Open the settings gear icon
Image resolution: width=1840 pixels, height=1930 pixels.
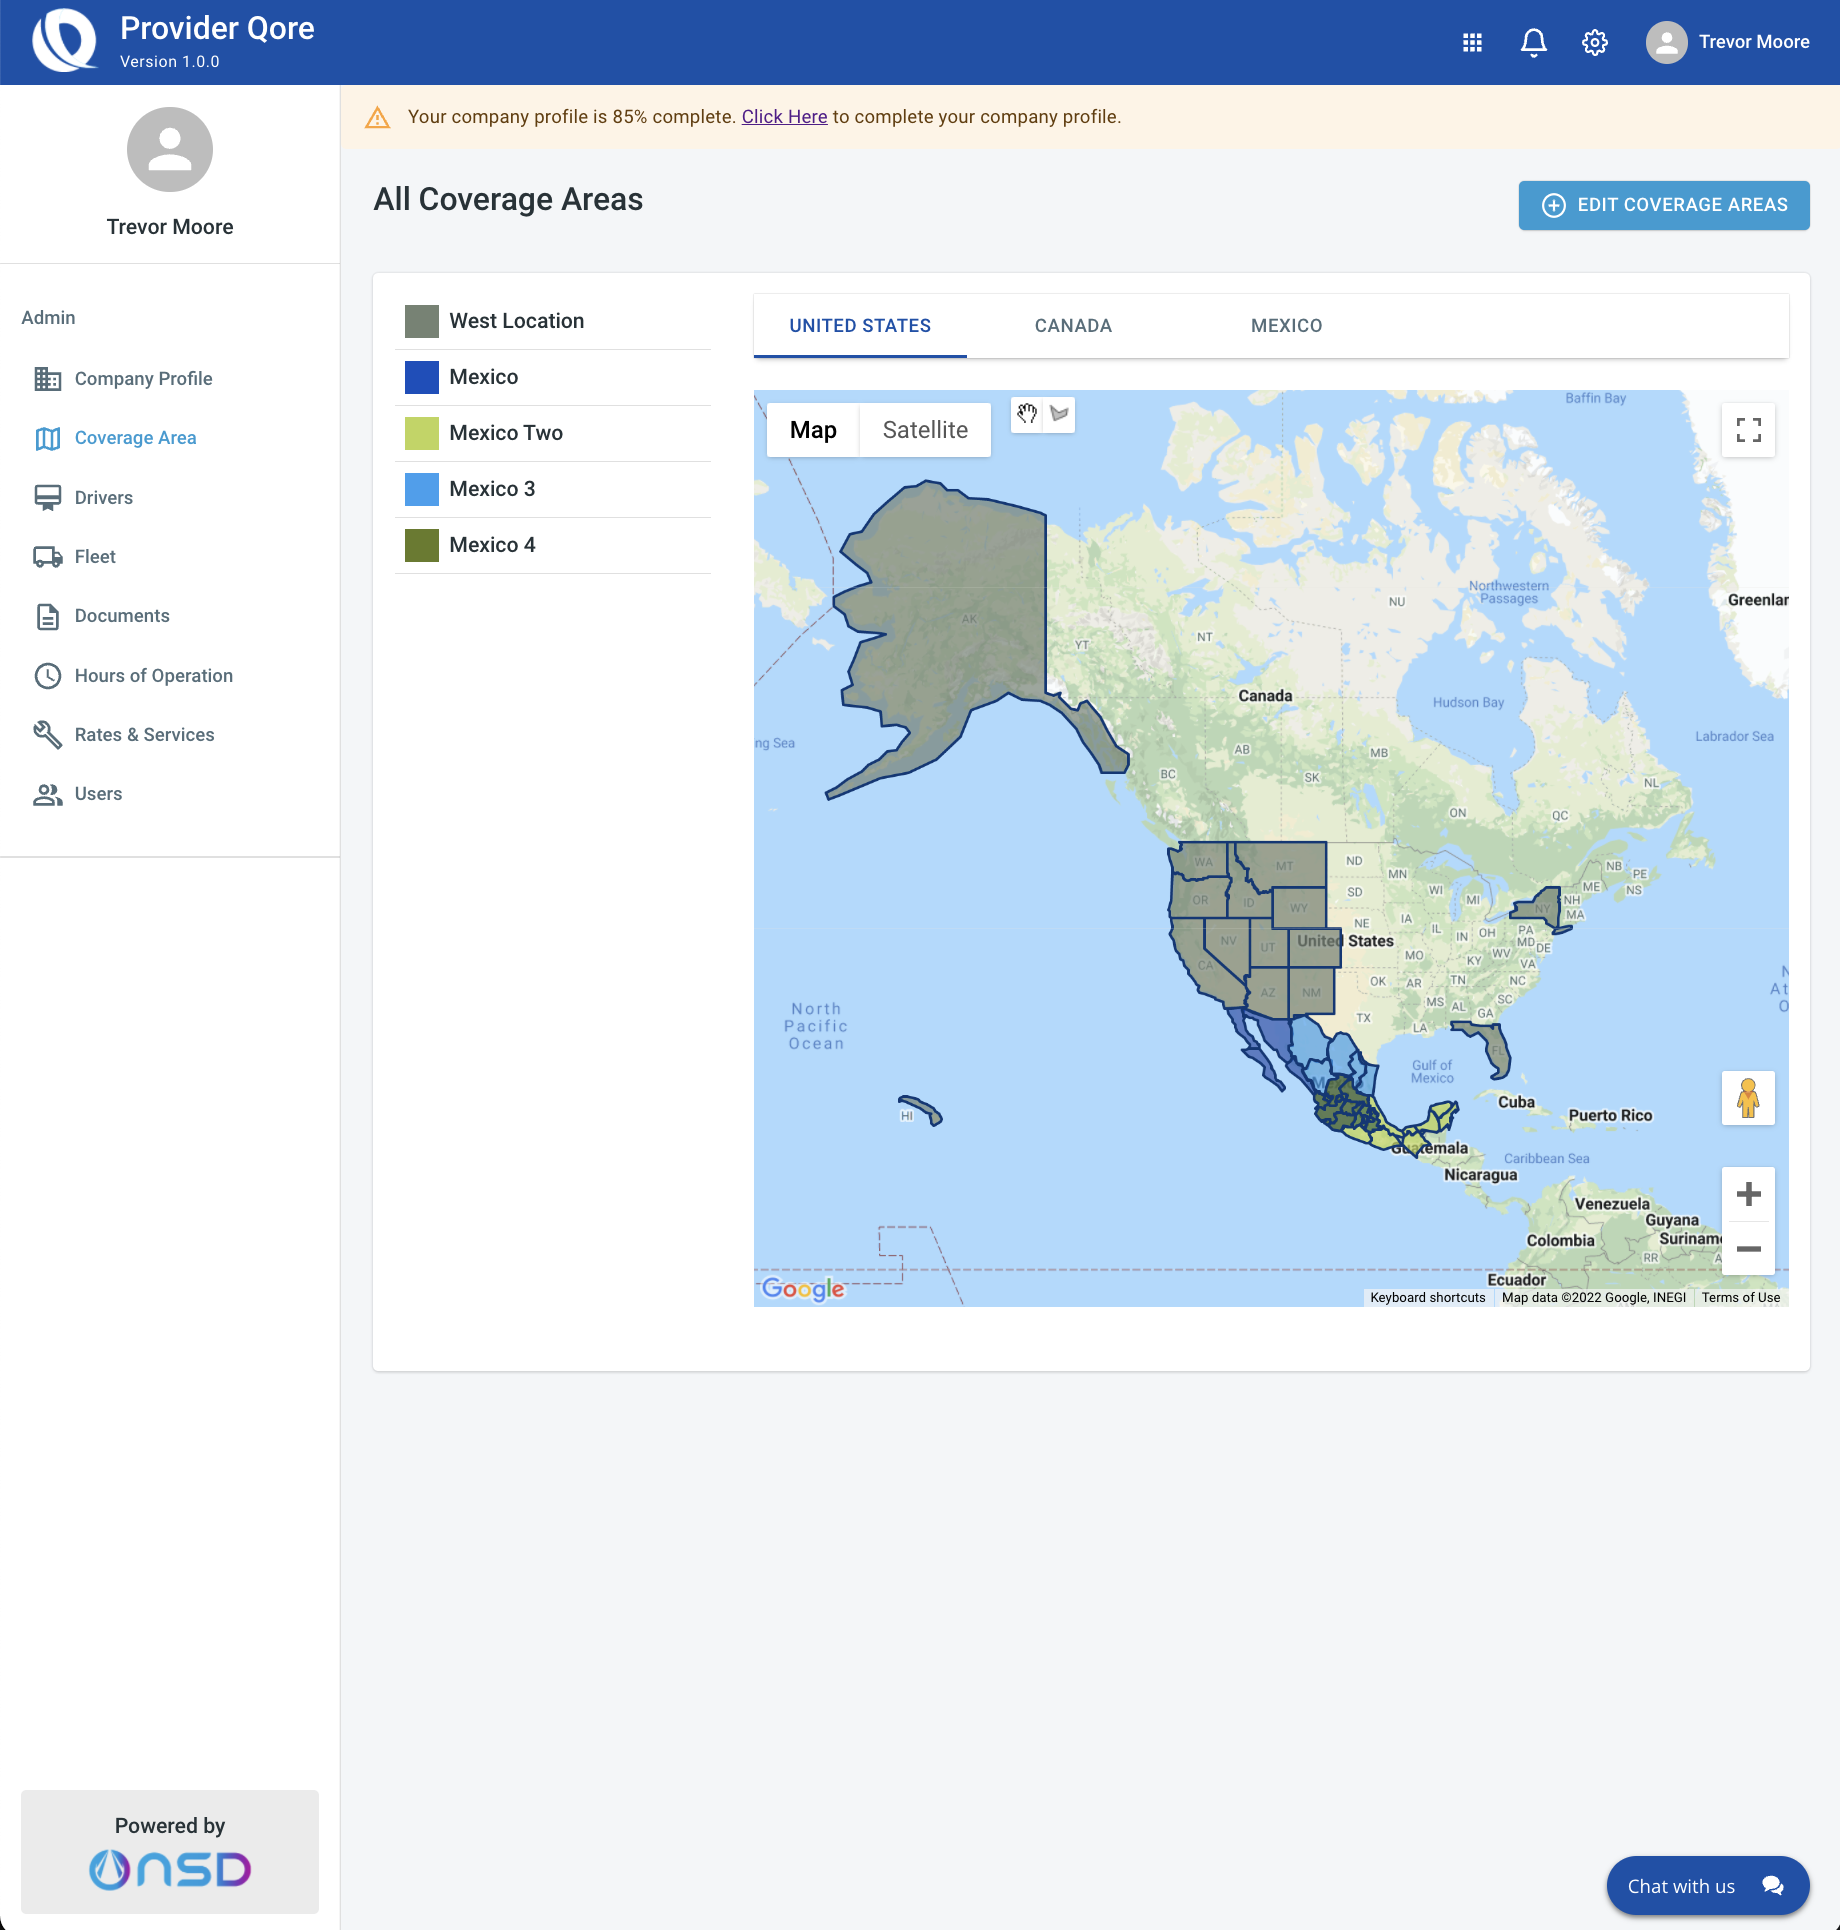point(1595,42)
